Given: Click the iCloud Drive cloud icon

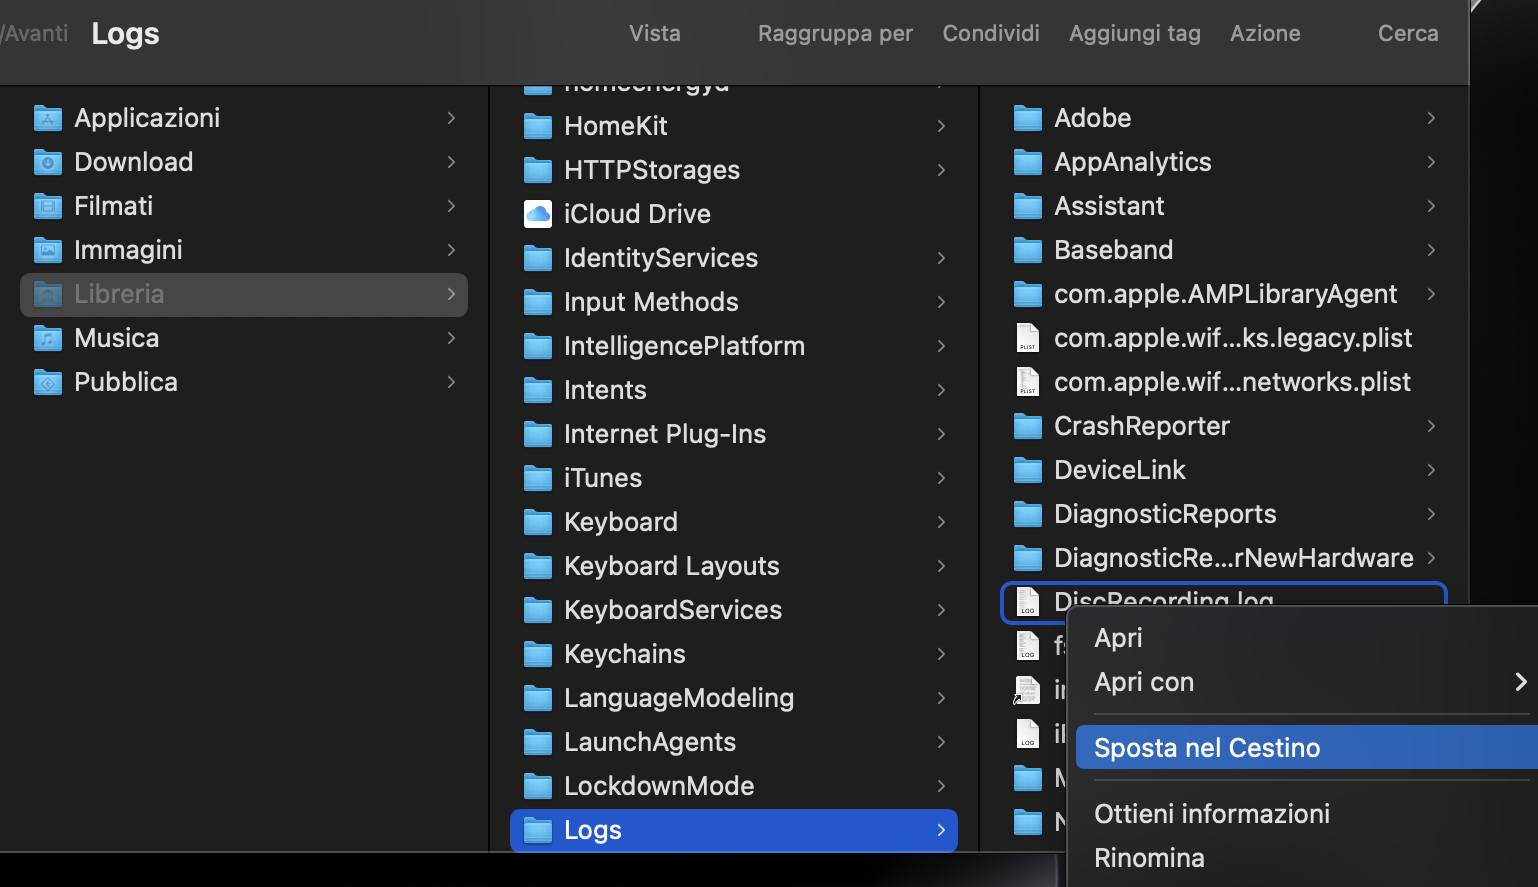Looking at the screenshot, I should click(538, 214).
